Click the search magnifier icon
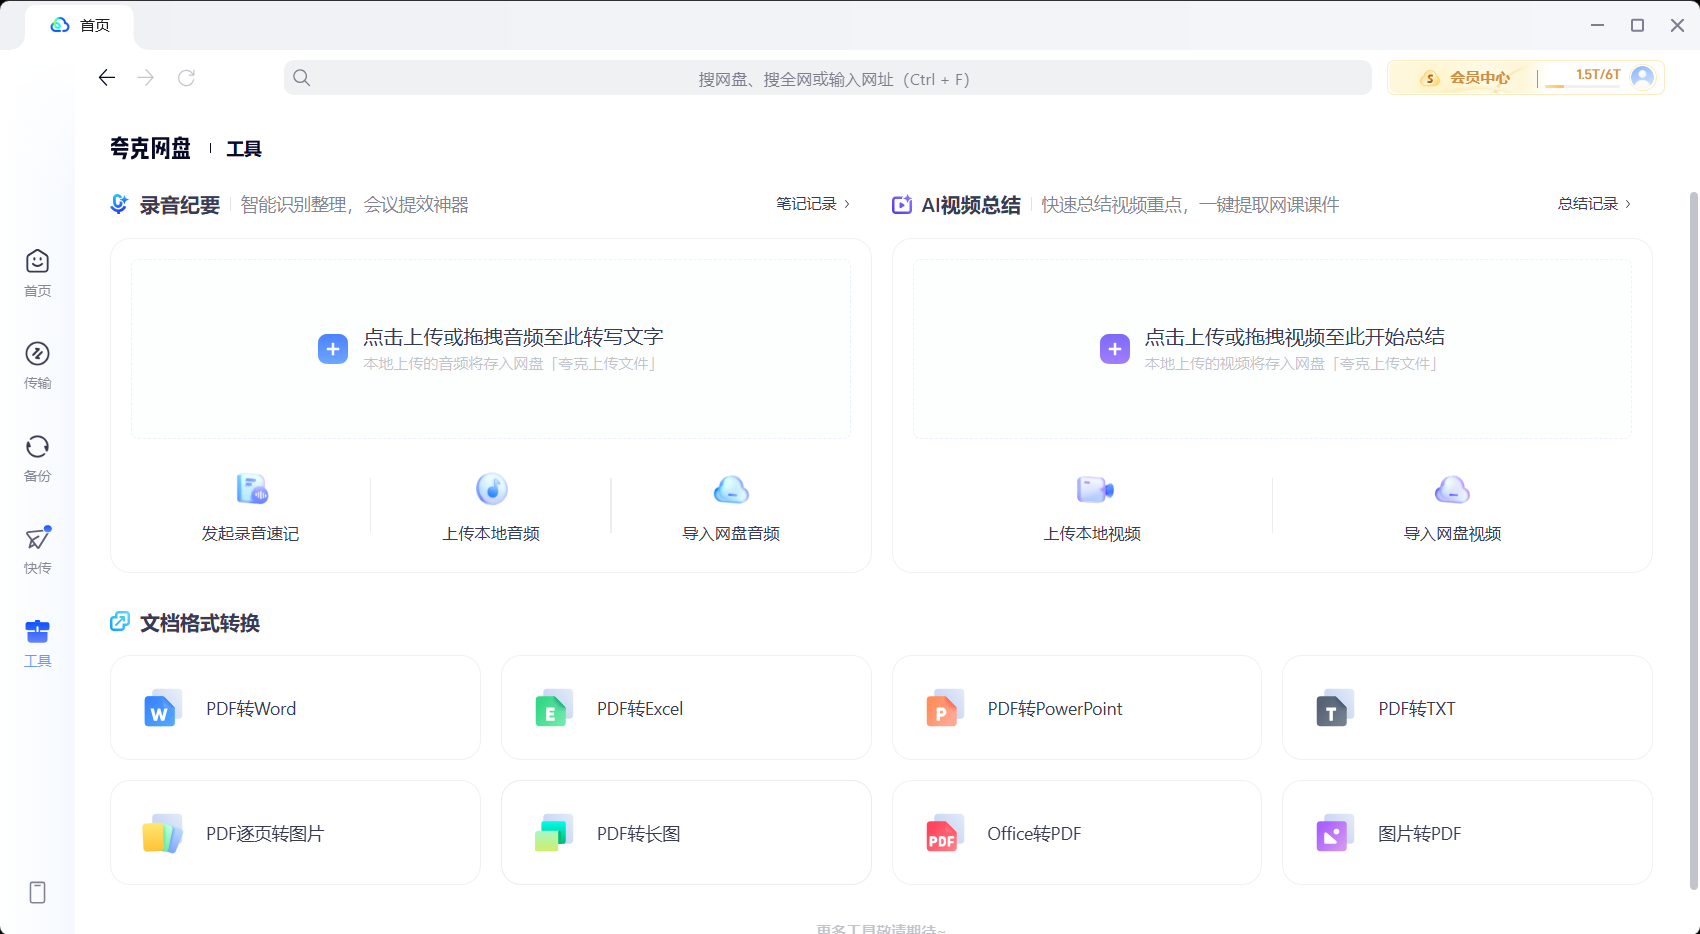The height and width of the screenshot is (934, 1700). coord(302,78)
